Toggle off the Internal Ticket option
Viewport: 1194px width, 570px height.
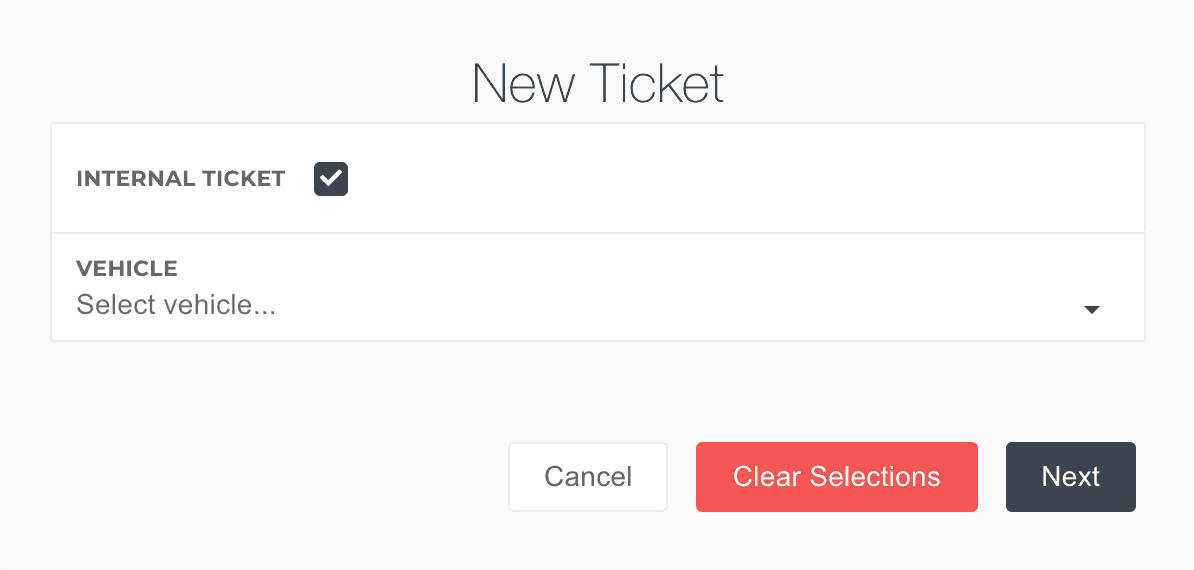331,179
